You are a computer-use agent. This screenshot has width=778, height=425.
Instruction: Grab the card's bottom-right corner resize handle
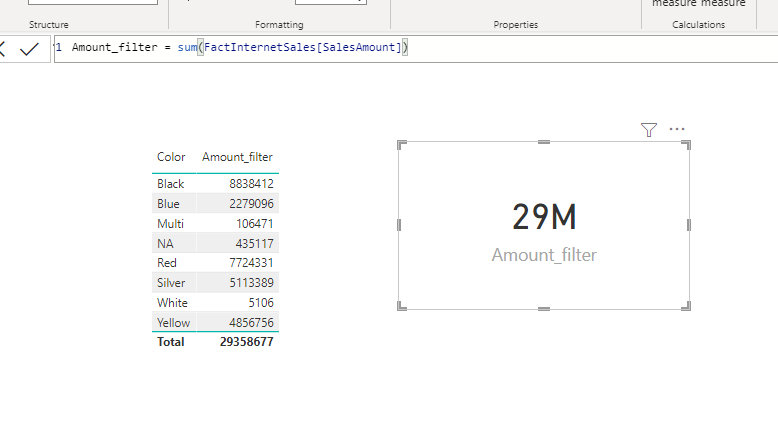686,306
